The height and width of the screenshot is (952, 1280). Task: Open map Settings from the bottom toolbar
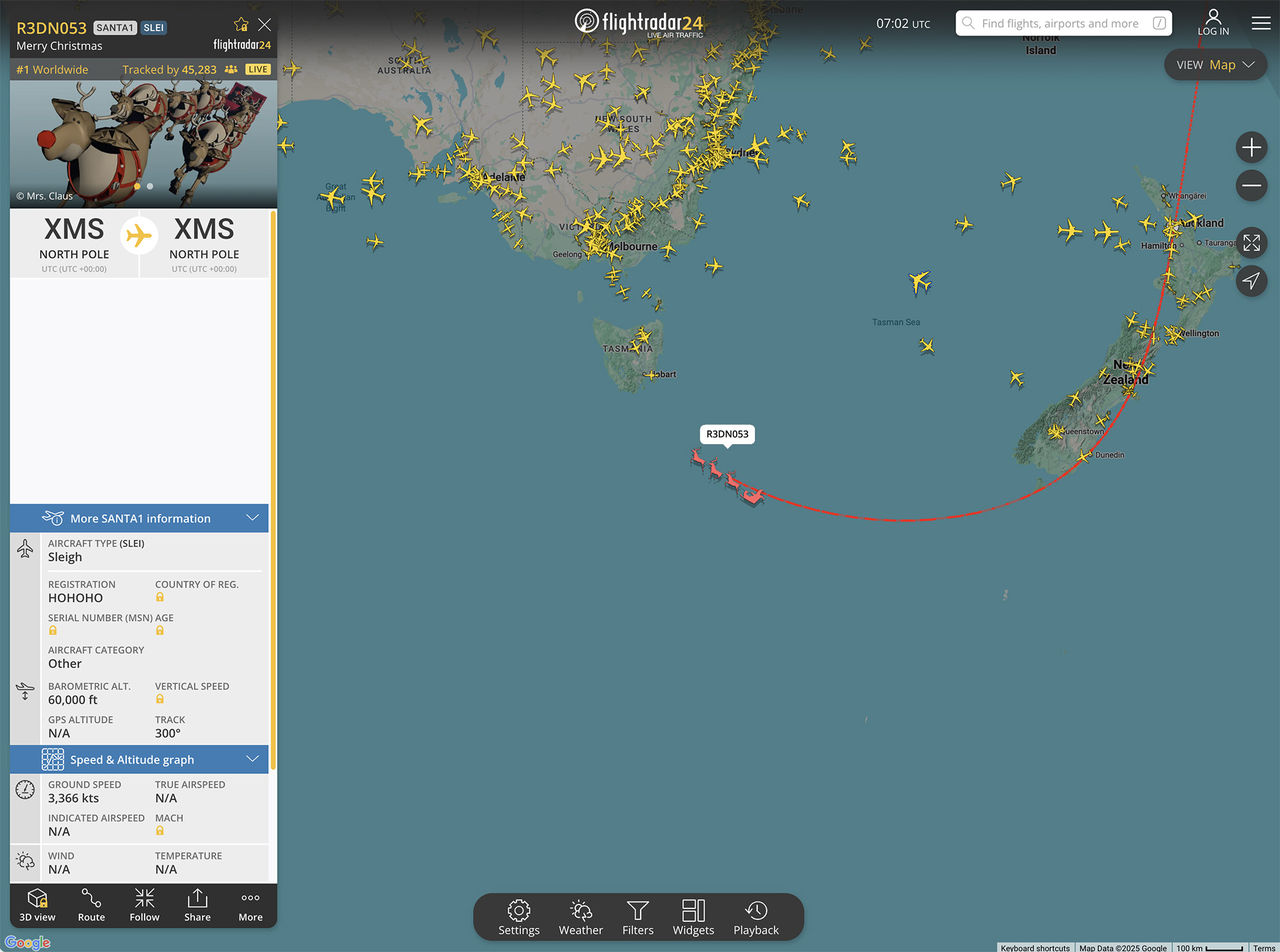(x=519, y=917)
